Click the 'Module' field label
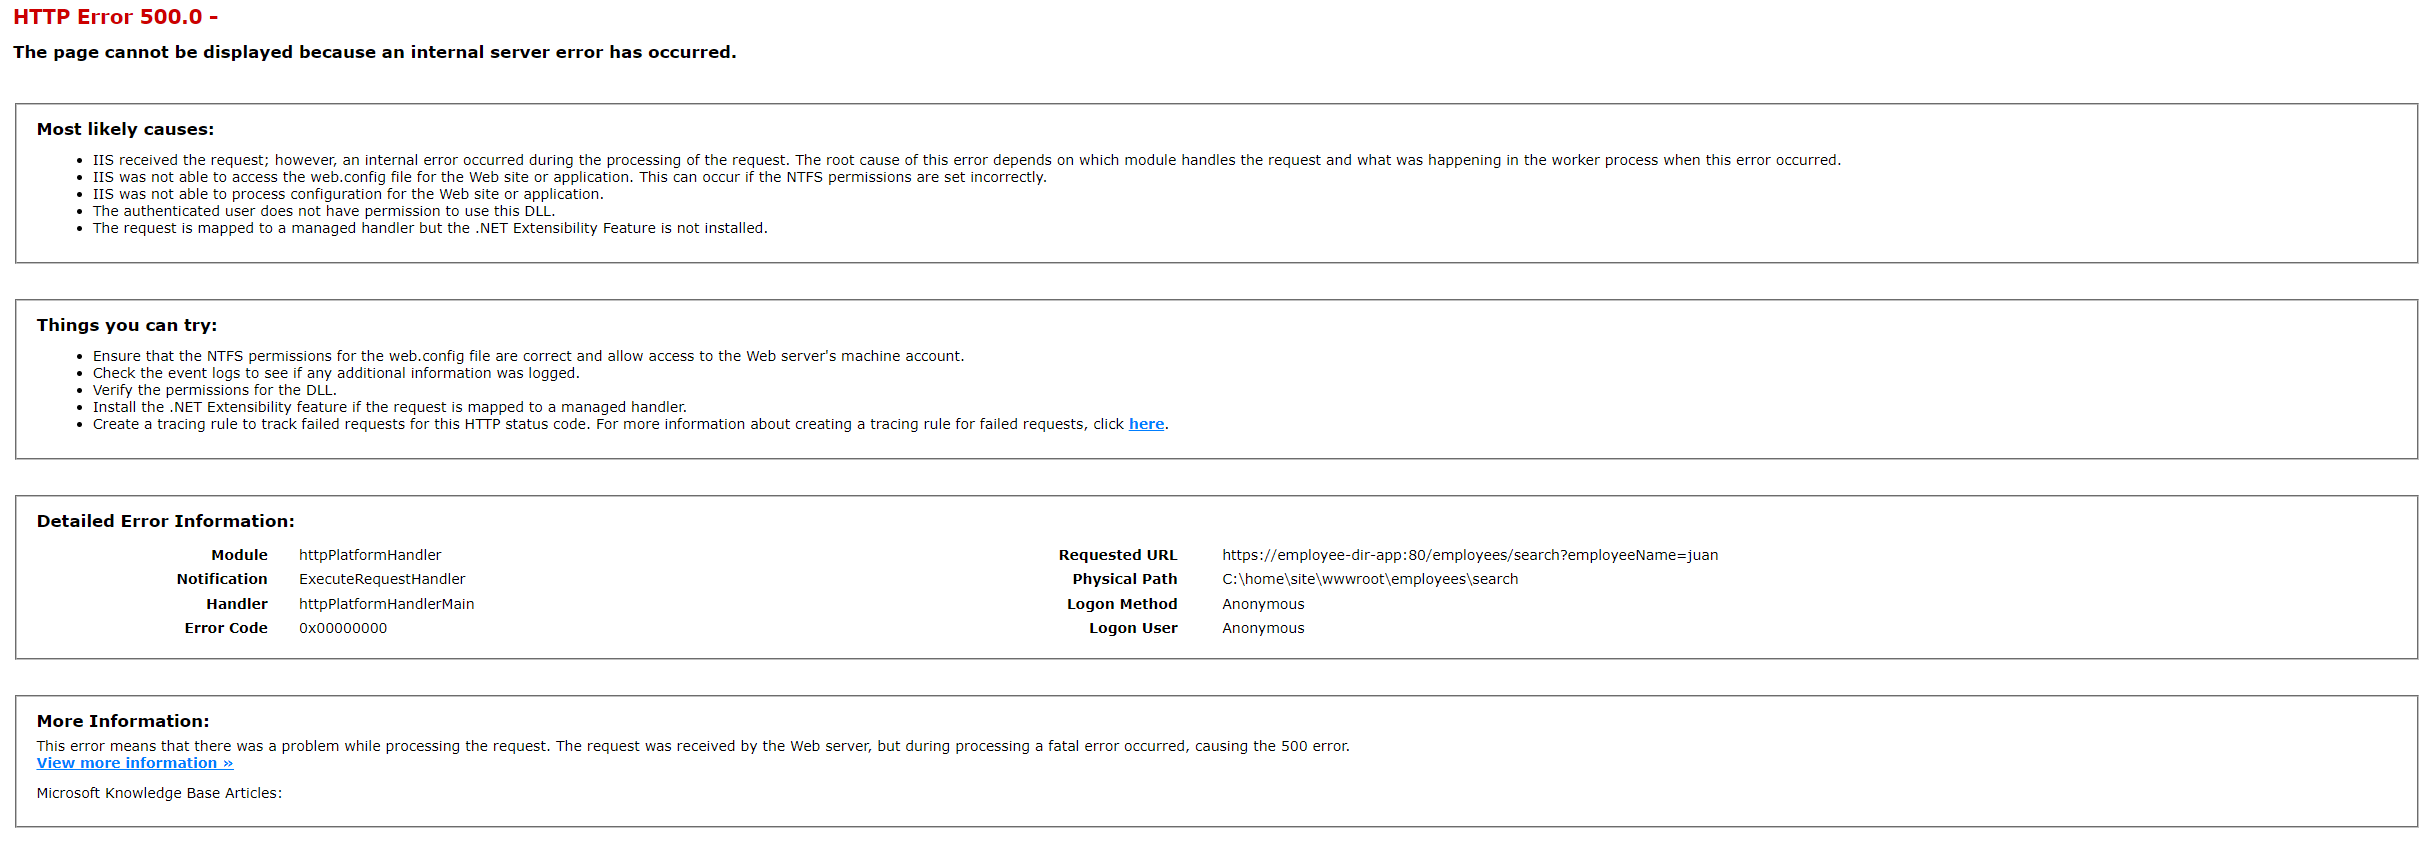Image resolution: width=2432 pixels, height=852 pixels. pyautogui.click(x=239, y=555)
